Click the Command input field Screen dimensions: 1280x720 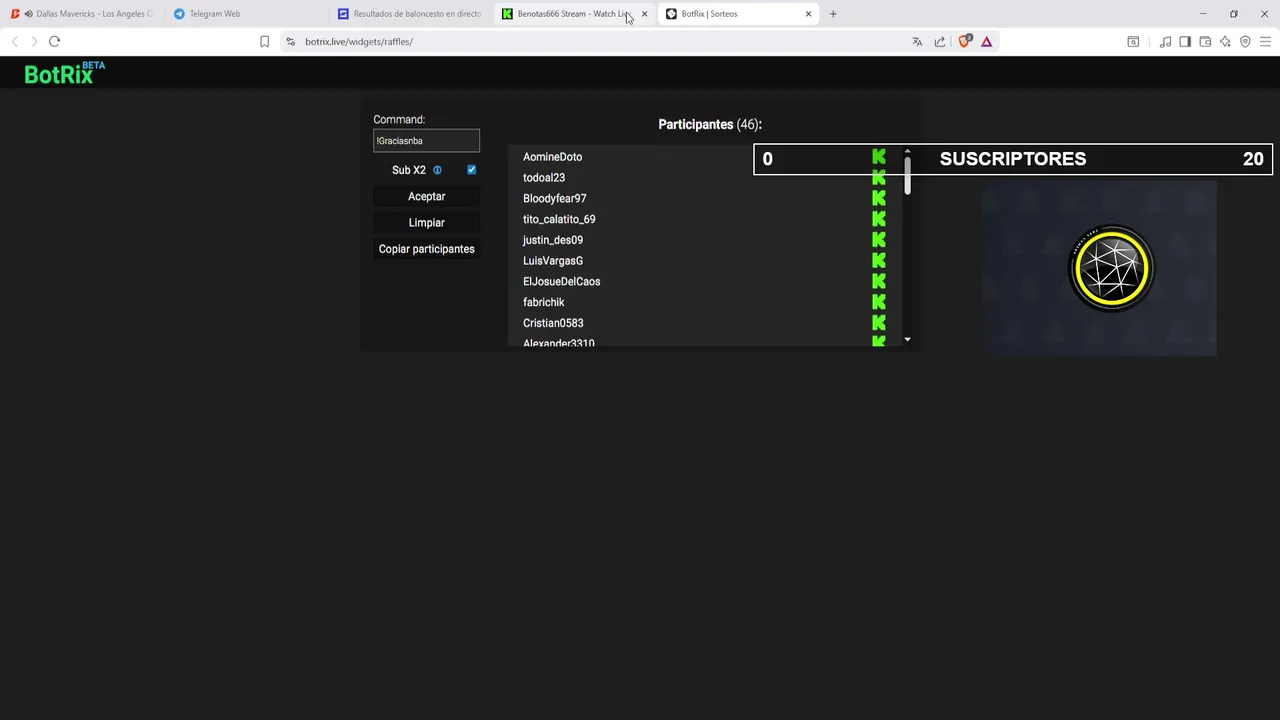tap(427, 141)
